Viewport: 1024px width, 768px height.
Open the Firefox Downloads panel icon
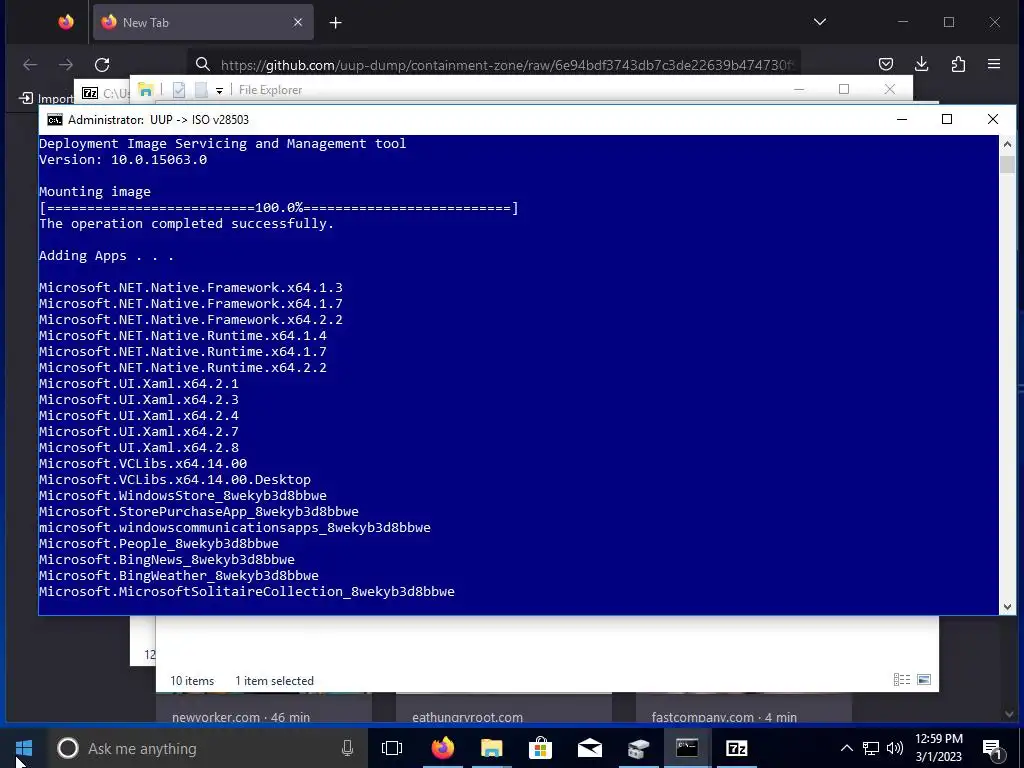click(x=921, y=64)
